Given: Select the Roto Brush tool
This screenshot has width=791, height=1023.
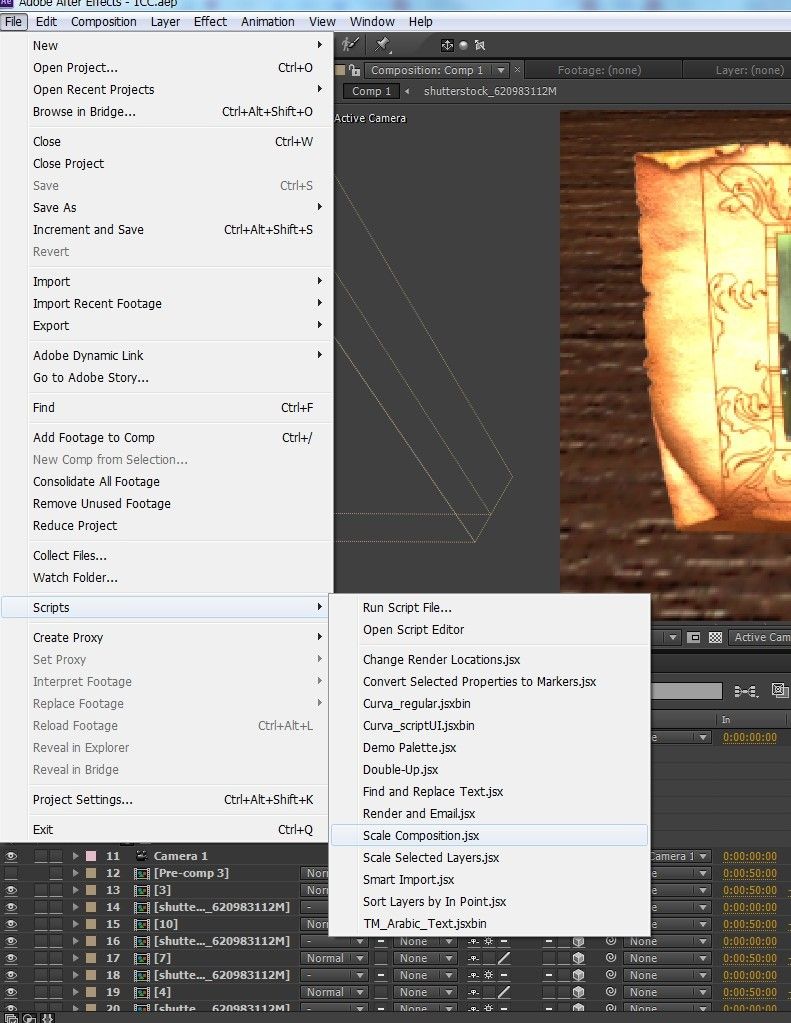Looking at the screenshot, I should [x=350, y=44].
